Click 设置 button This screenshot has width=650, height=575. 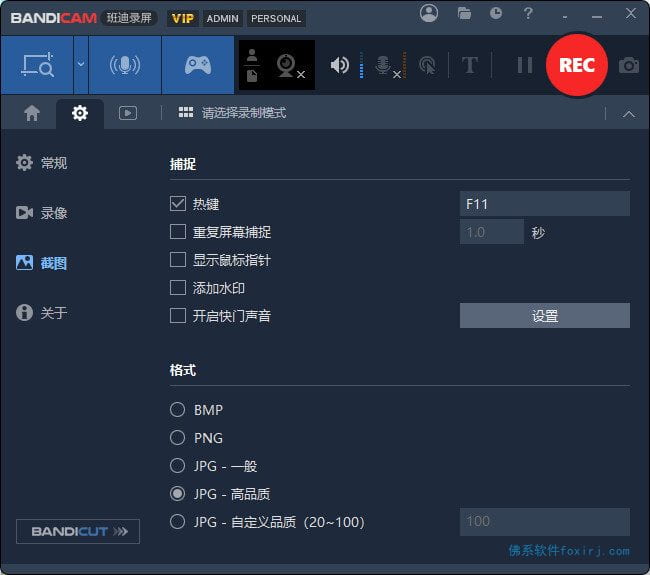tap(545, 315)
